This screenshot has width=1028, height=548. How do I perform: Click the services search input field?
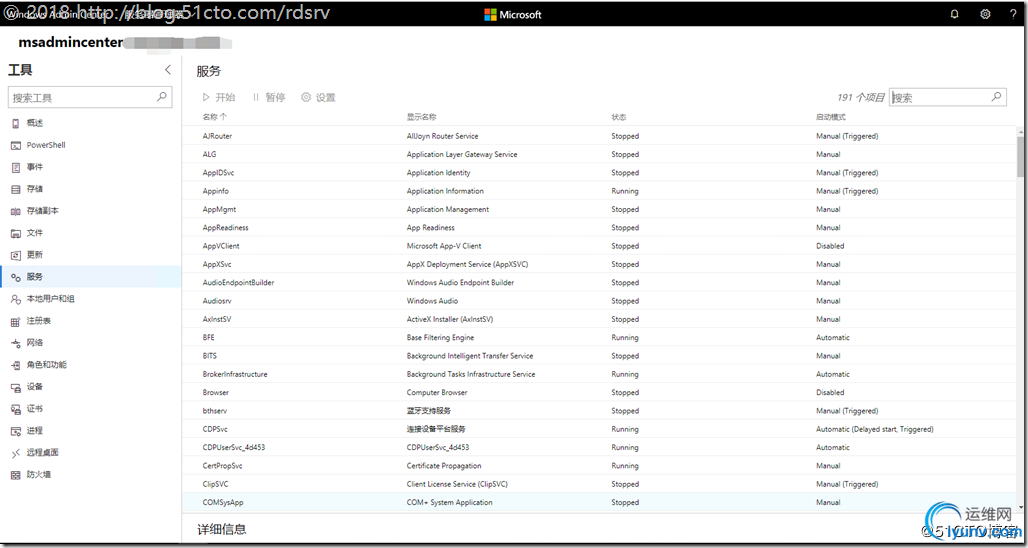[x=947, y=97]
